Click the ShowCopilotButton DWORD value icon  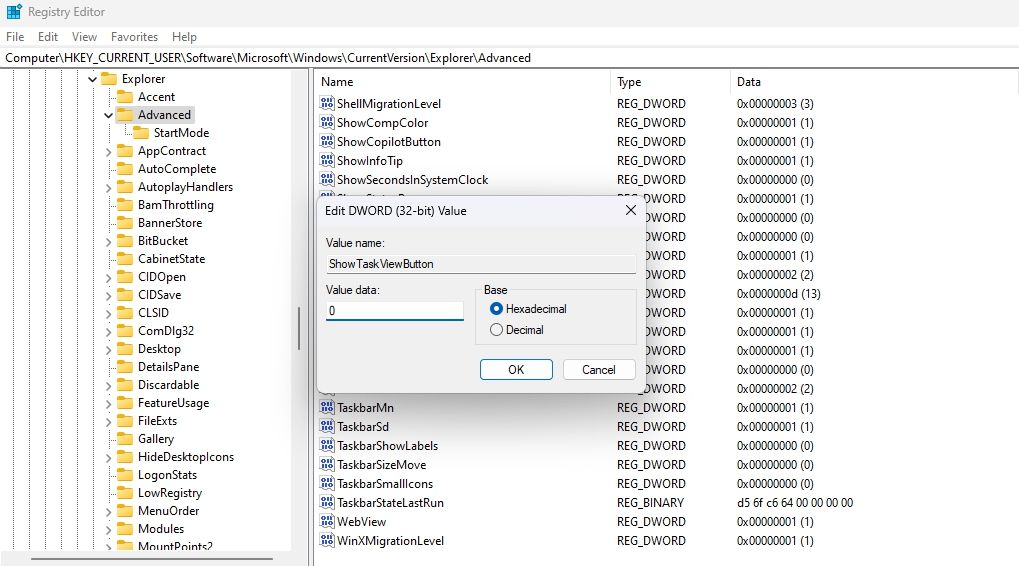(x=327, y=142)
